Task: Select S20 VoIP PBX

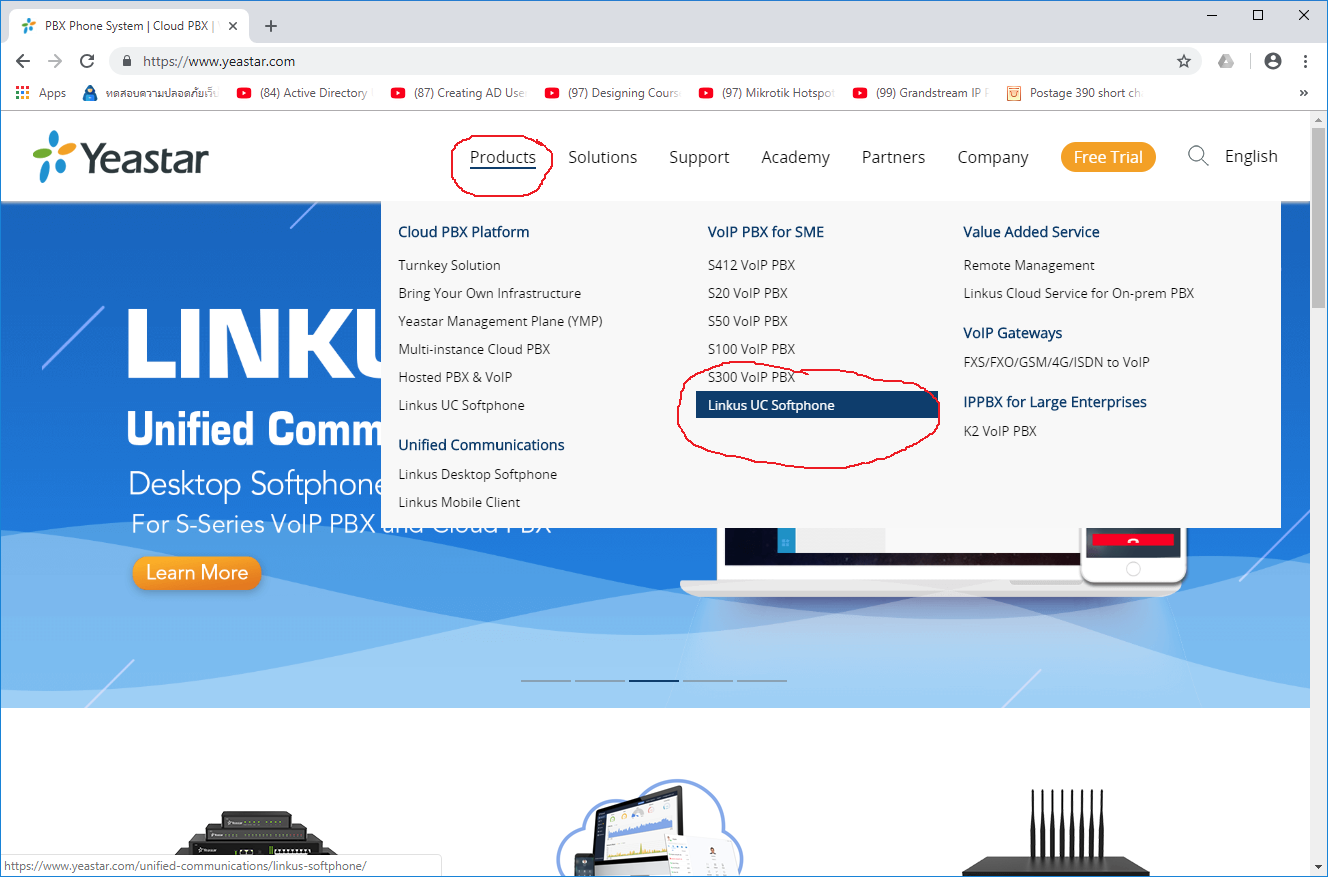Action: 748,293
